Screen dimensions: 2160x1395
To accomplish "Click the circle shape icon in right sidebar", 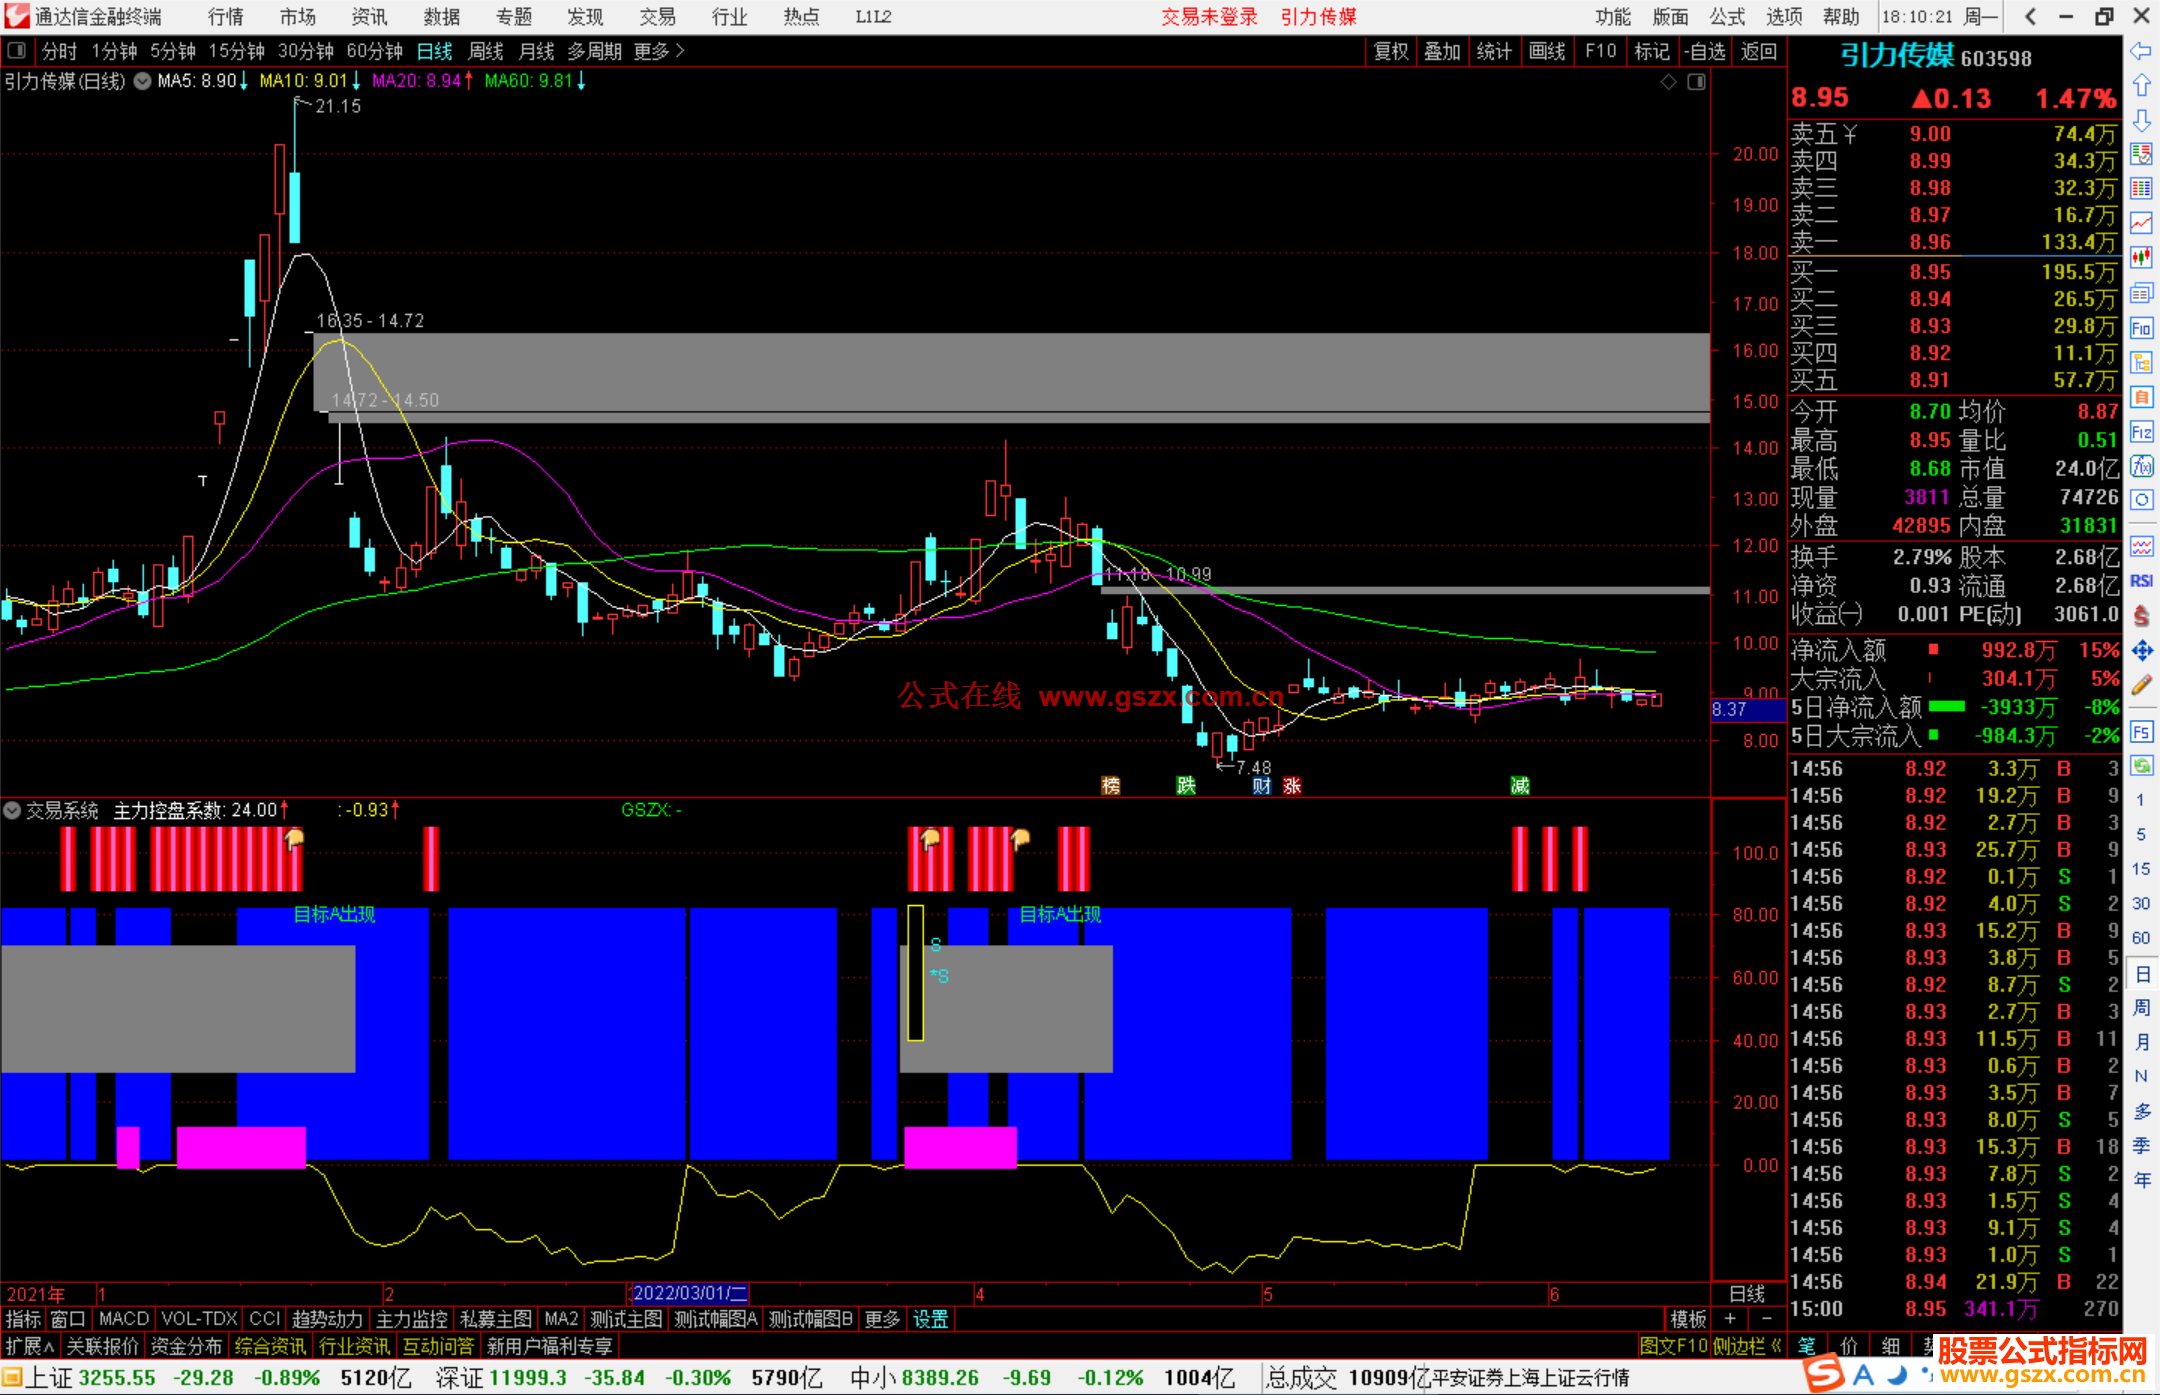I will pyautogui.click(x=2141, y=500).
